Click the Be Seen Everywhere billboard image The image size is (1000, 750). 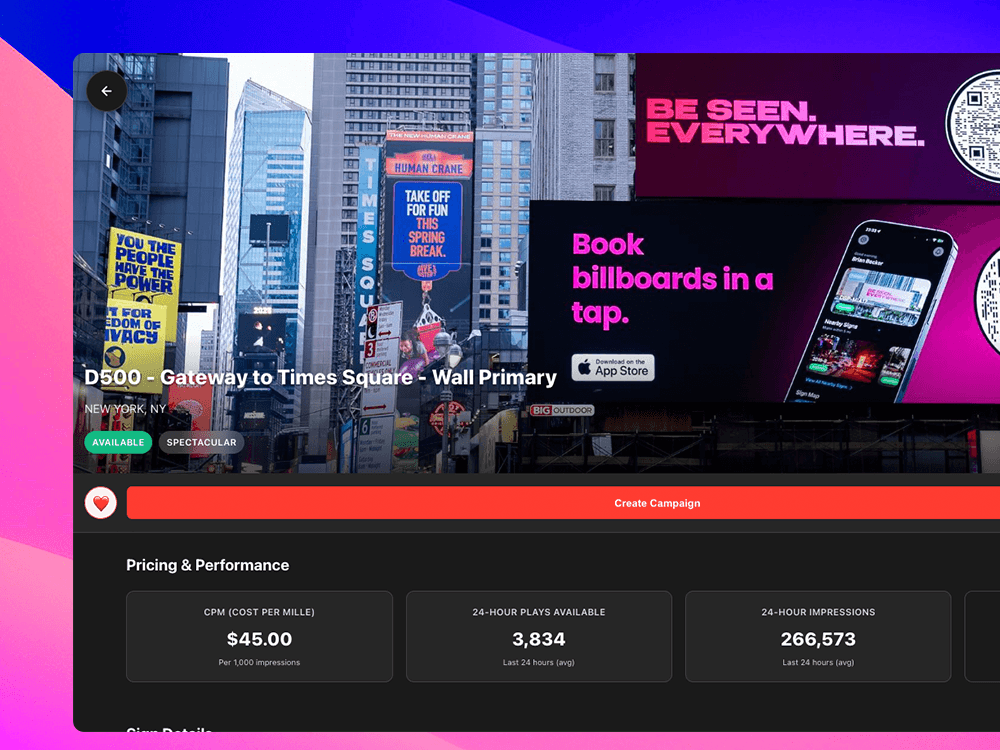(818, 126)
